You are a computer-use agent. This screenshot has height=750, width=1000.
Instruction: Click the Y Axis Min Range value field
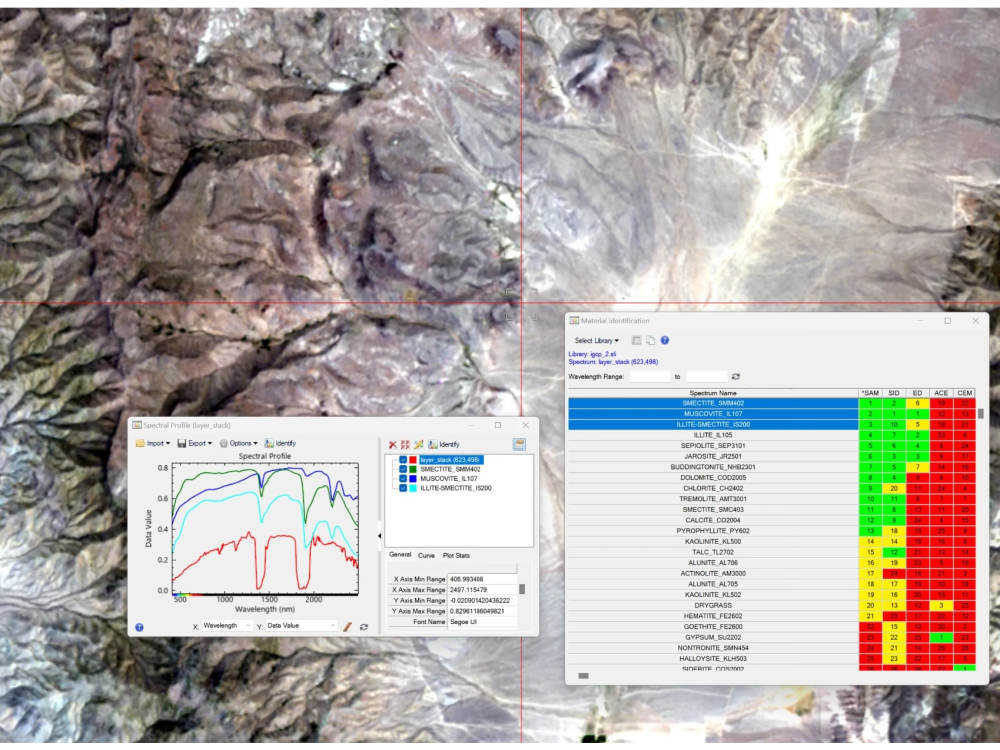tap(482, 601)
